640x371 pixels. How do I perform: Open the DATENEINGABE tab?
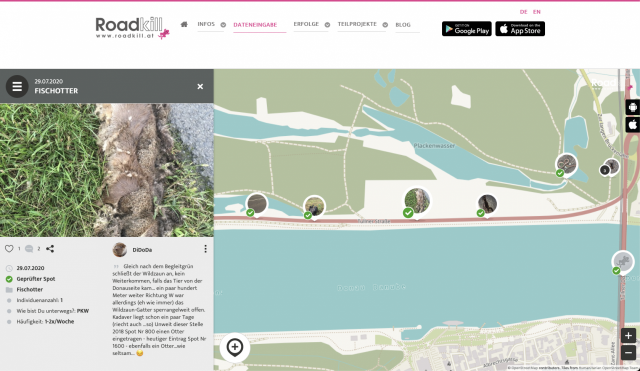[x=255, y=25]
